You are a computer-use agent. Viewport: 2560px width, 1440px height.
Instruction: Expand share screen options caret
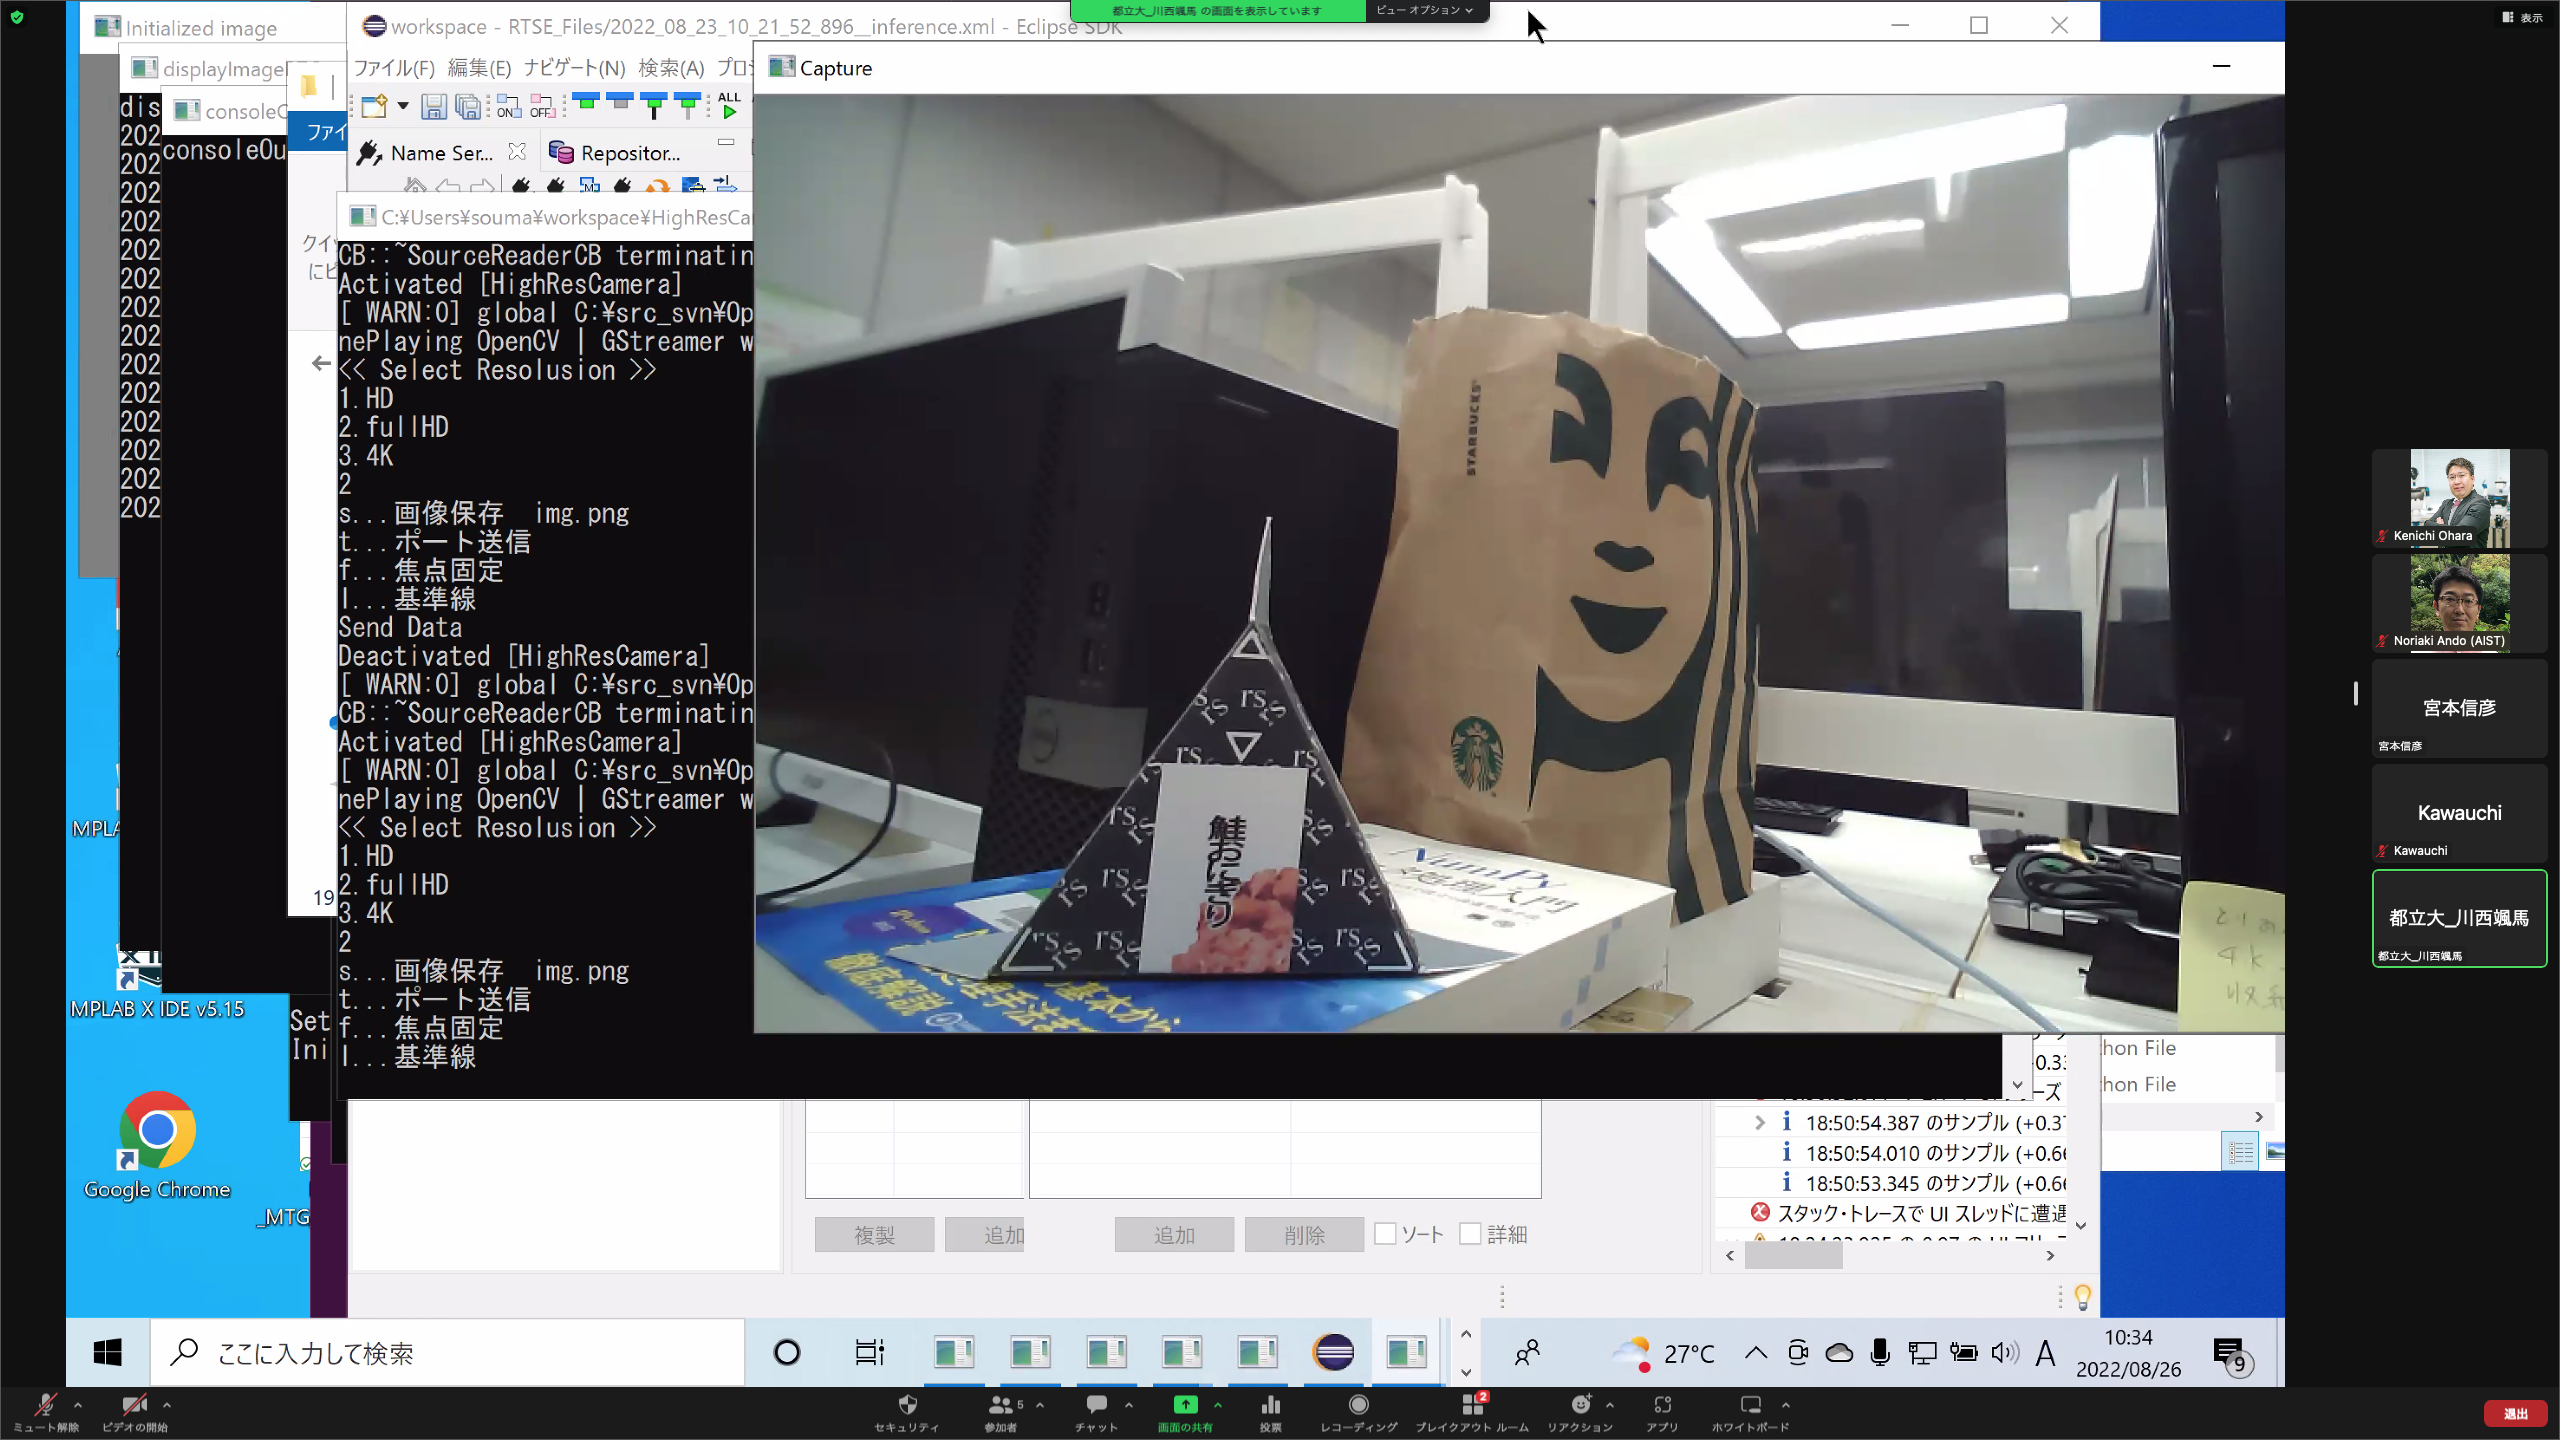pyautogui.click(x=1218, y=1405)
